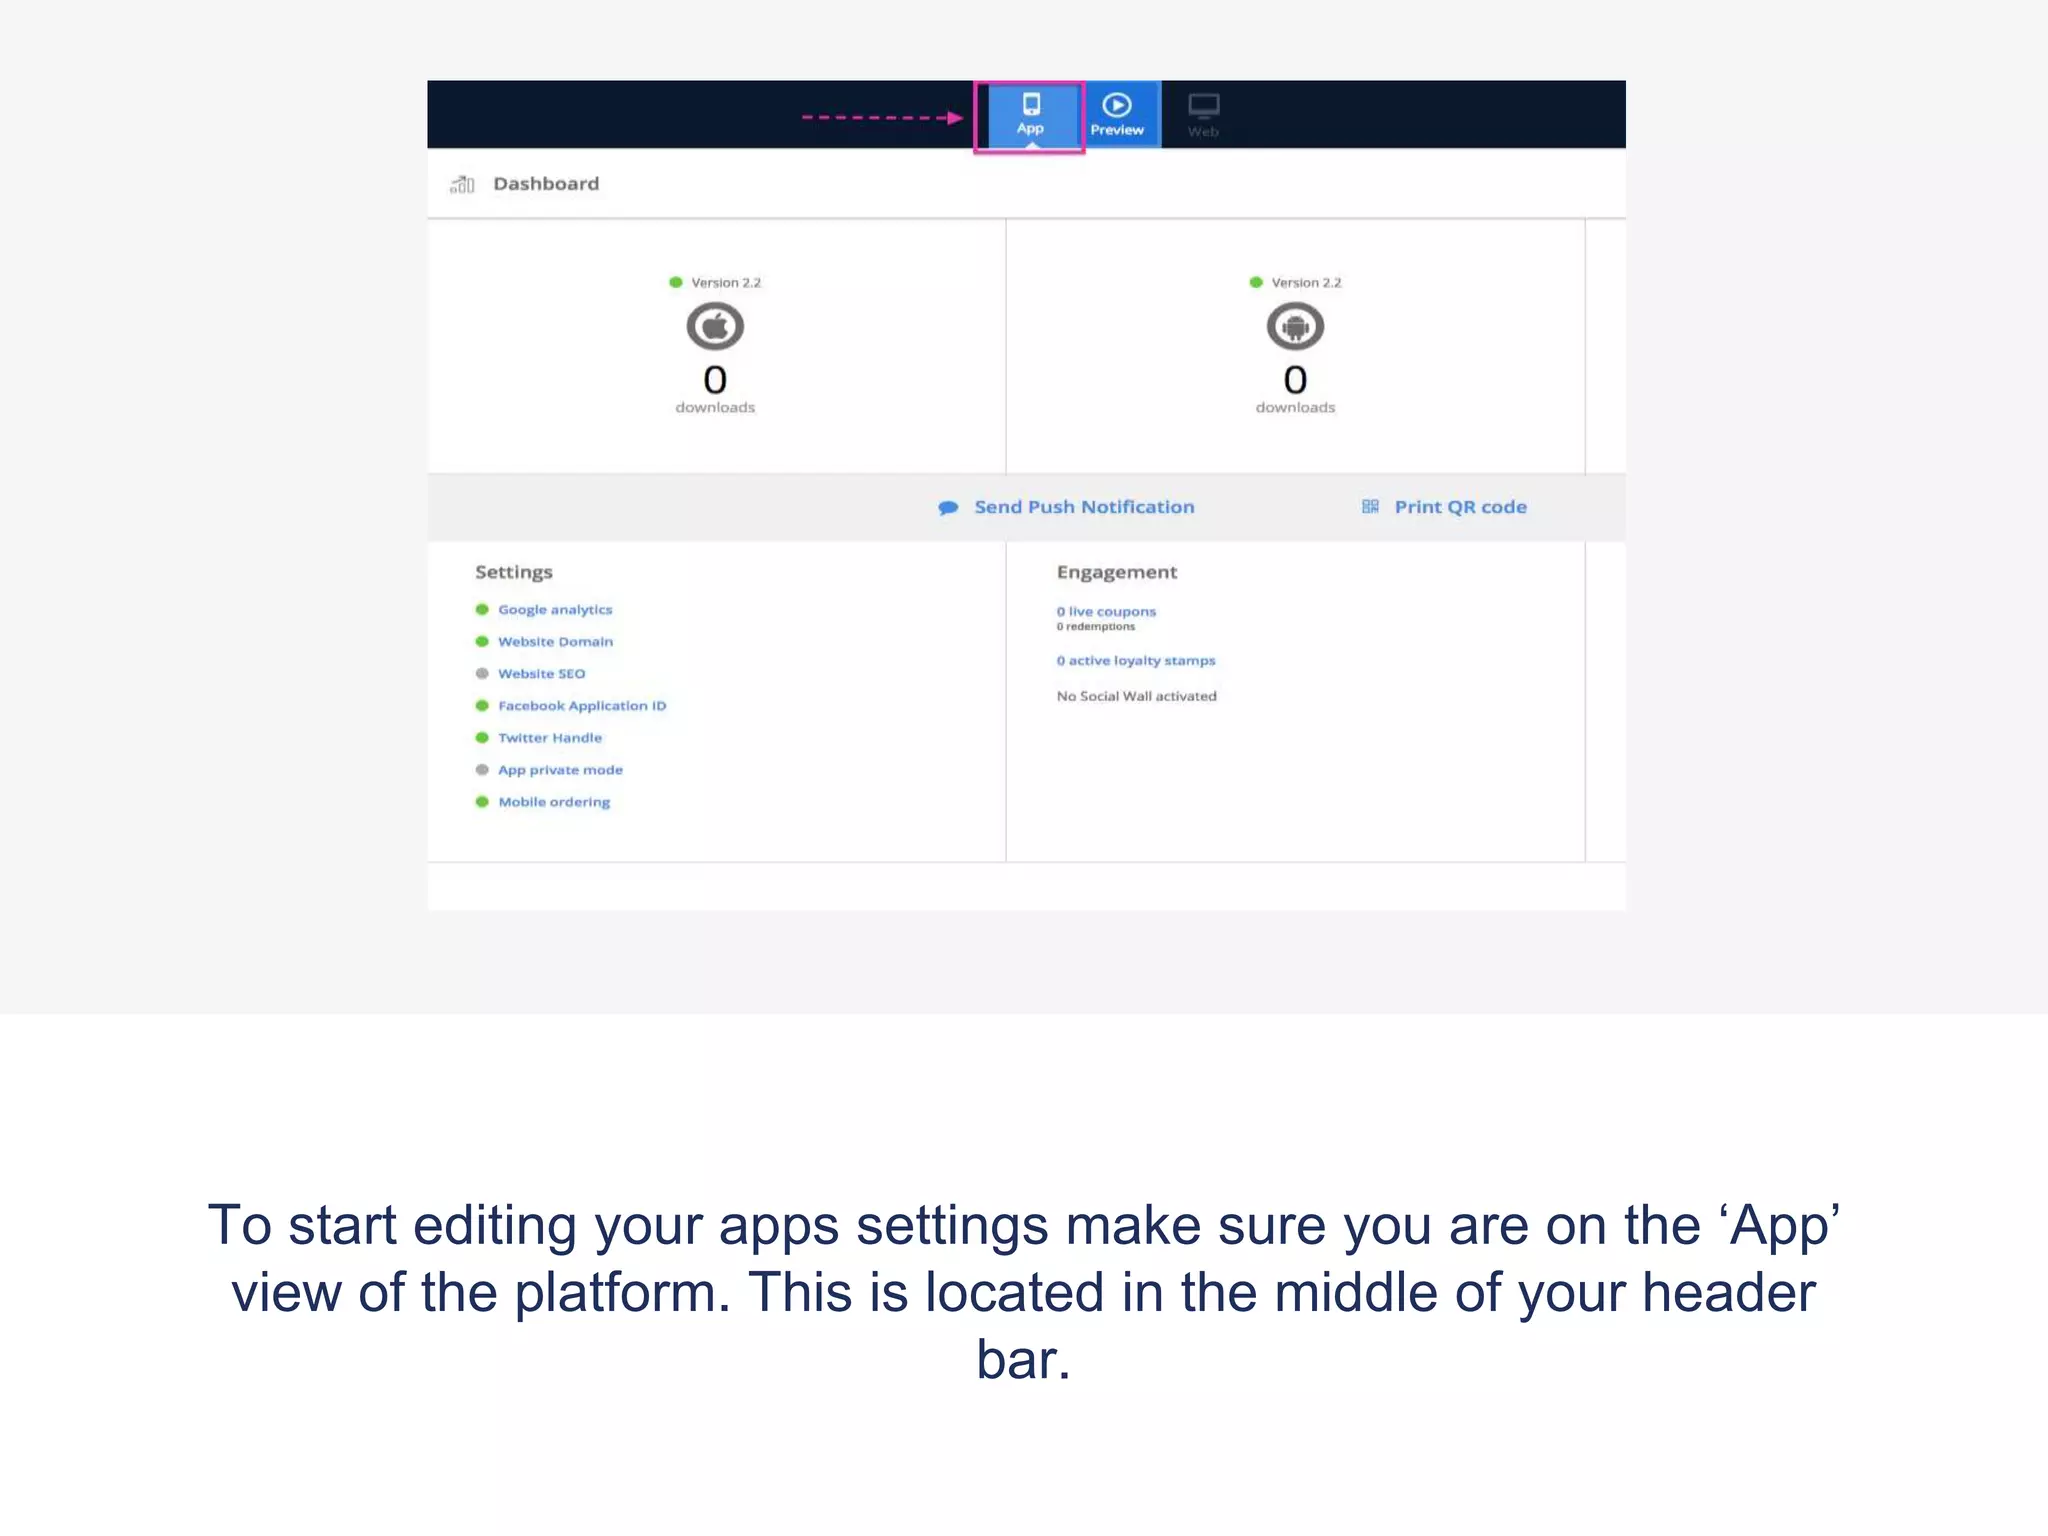The height and width of the screenshot is (1536, 2048).
Task: Switch to the Web view tab
Action: [1203, 115]
